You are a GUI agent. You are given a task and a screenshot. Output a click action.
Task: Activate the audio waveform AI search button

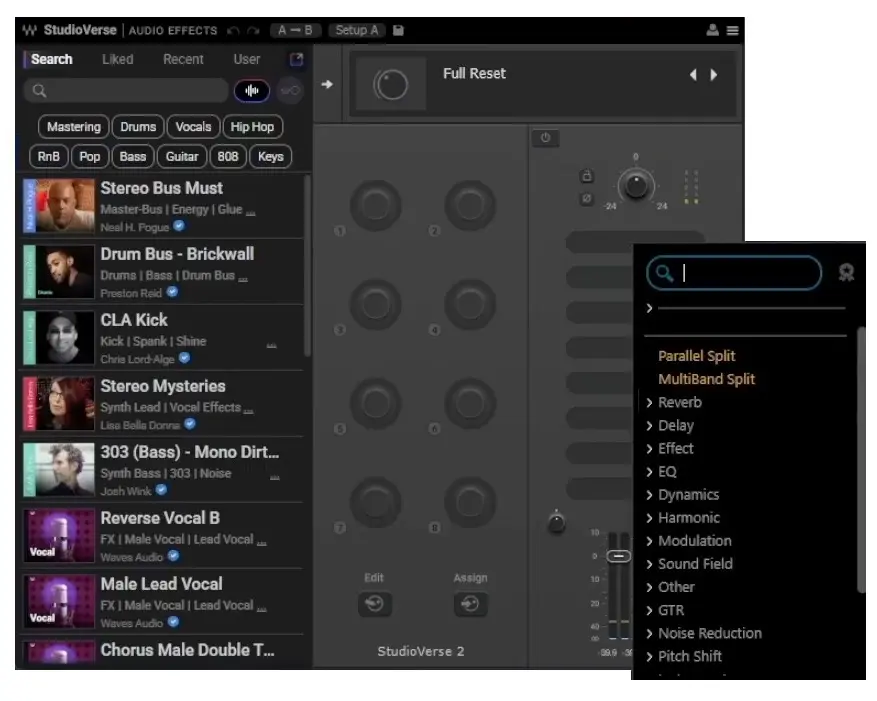[x=252, y=91]
